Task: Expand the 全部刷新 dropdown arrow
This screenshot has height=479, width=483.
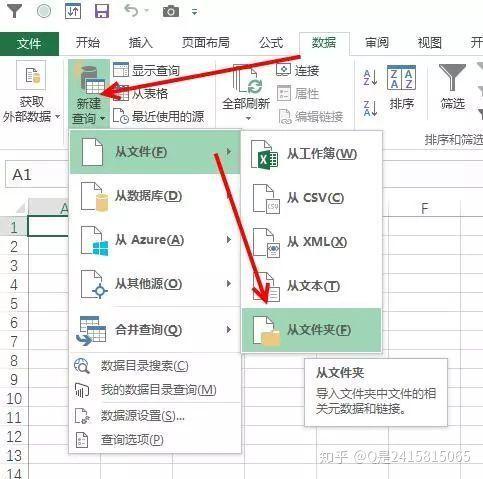Action: (x=248, y=118)
